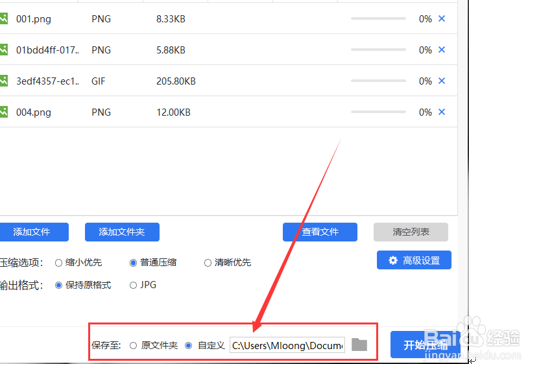Screen dimensions: 553x375
Task: Click the 清空列表 button
Action: 411,232
